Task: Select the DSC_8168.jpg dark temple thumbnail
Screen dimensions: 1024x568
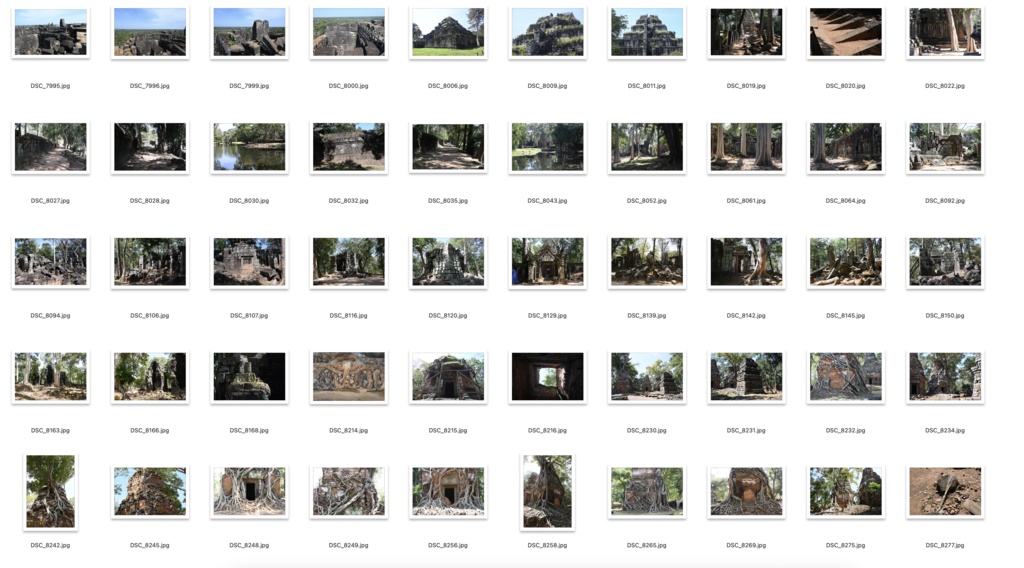Action: tap(249, 377)
